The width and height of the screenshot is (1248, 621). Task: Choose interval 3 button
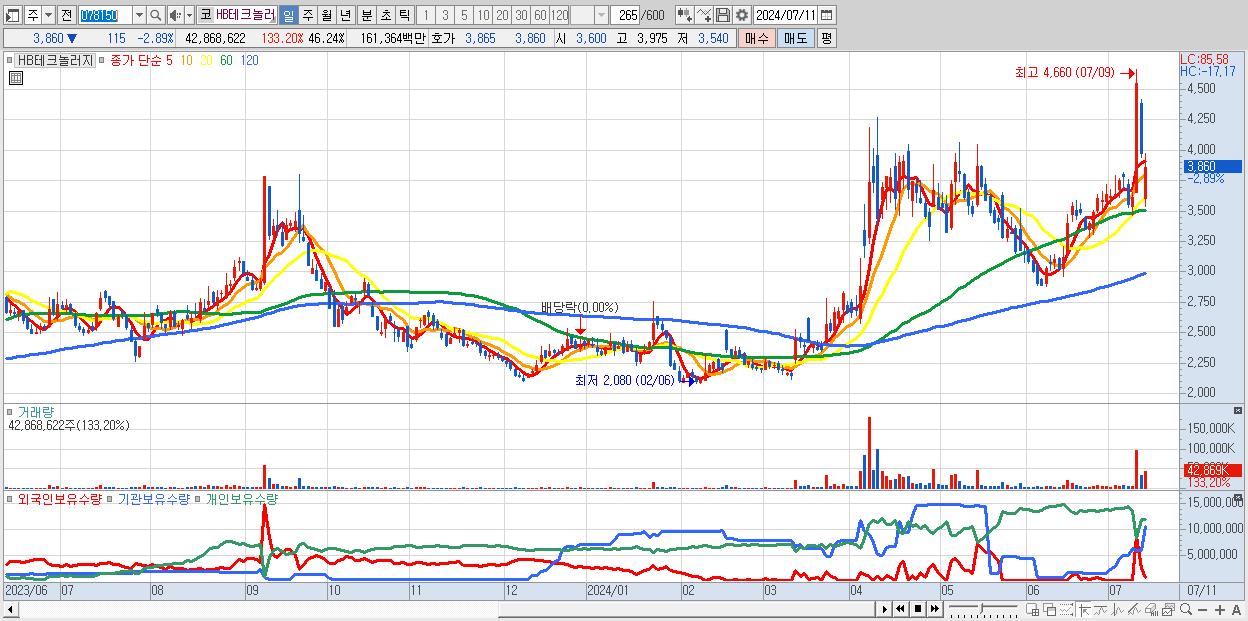pos(446,15)
